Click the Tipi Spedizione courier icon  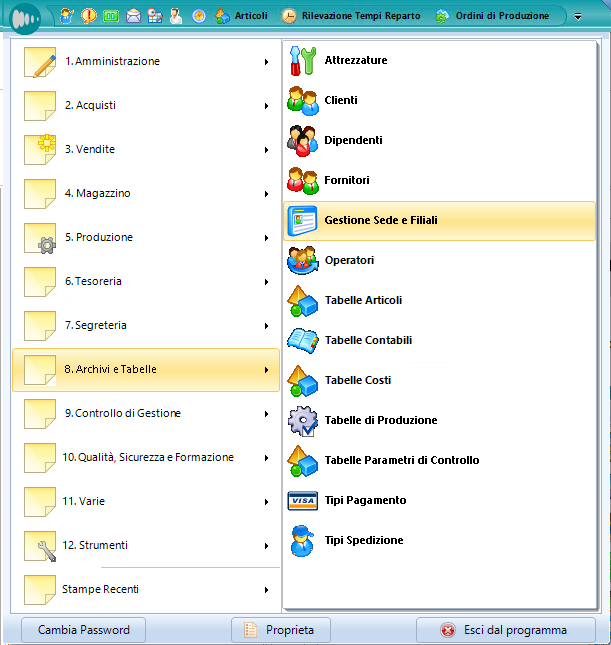pos(302,541)
